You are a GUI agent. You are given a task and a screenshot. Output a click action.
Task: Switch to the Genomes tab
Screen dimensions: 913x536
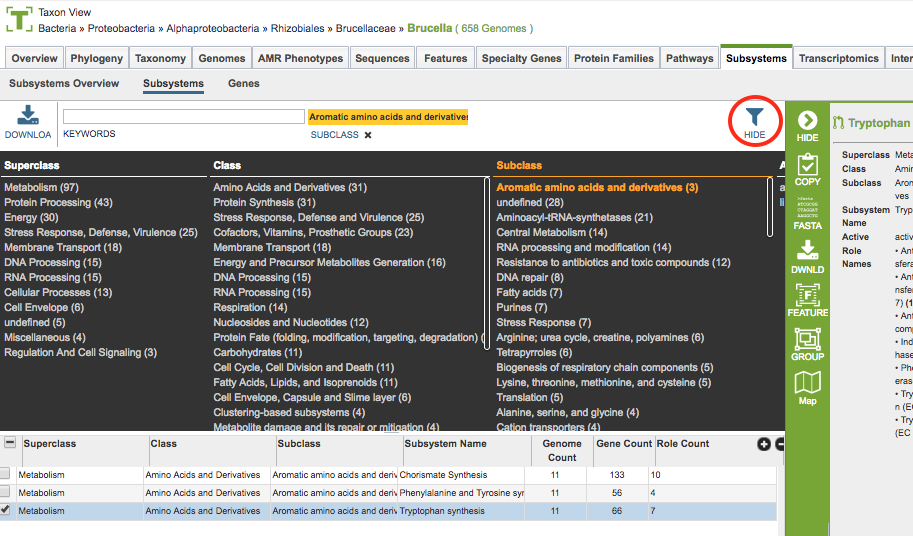coord(222,58)
